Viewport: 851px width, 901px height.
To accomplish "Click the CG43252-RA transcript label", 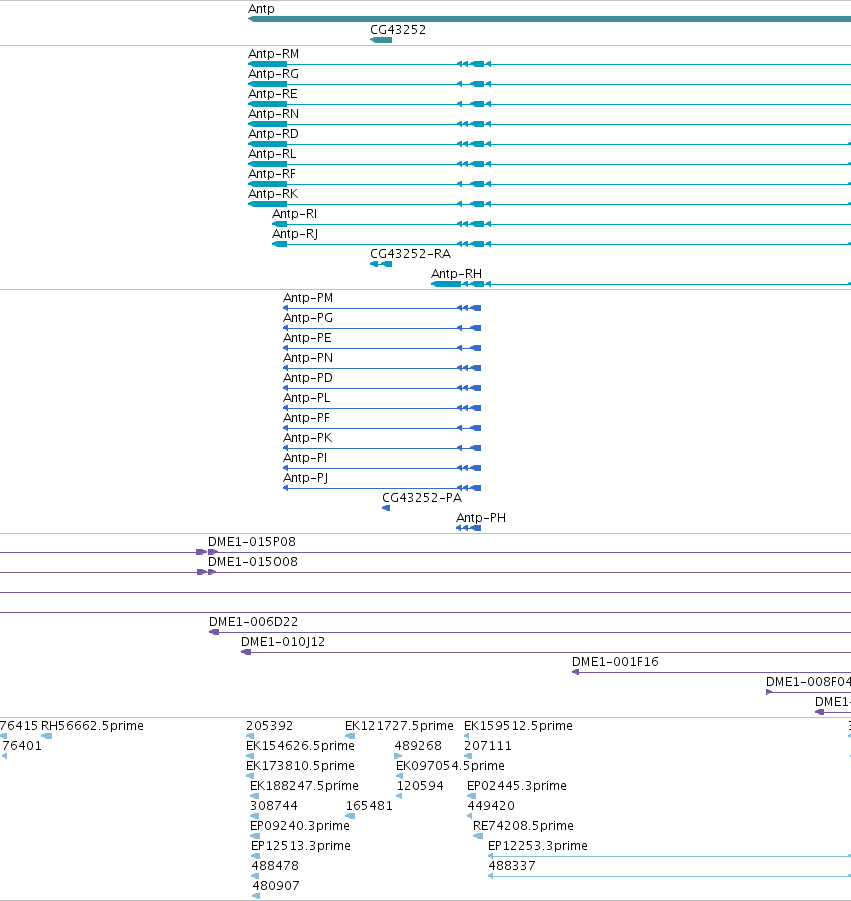I will point(410,253).
